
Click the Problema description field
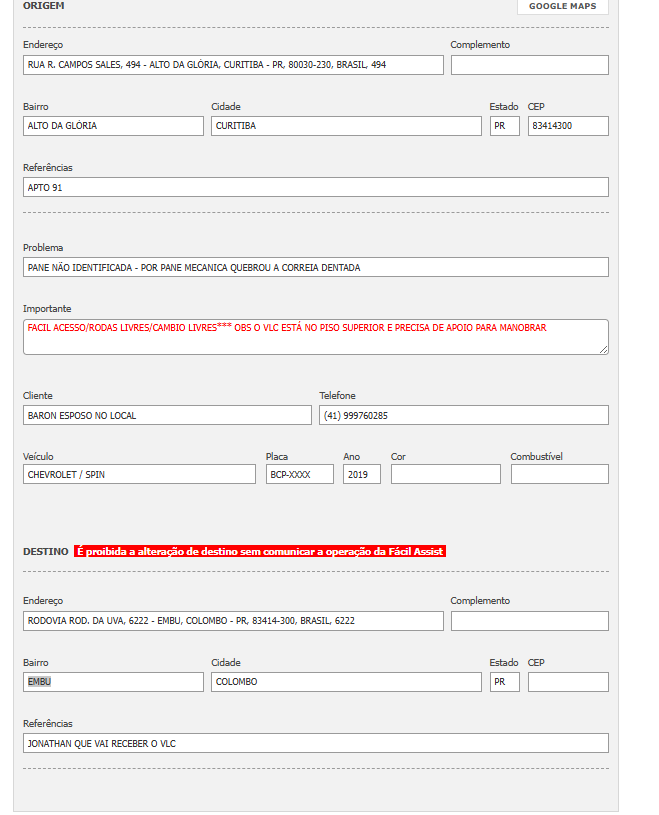coord(315,267)
